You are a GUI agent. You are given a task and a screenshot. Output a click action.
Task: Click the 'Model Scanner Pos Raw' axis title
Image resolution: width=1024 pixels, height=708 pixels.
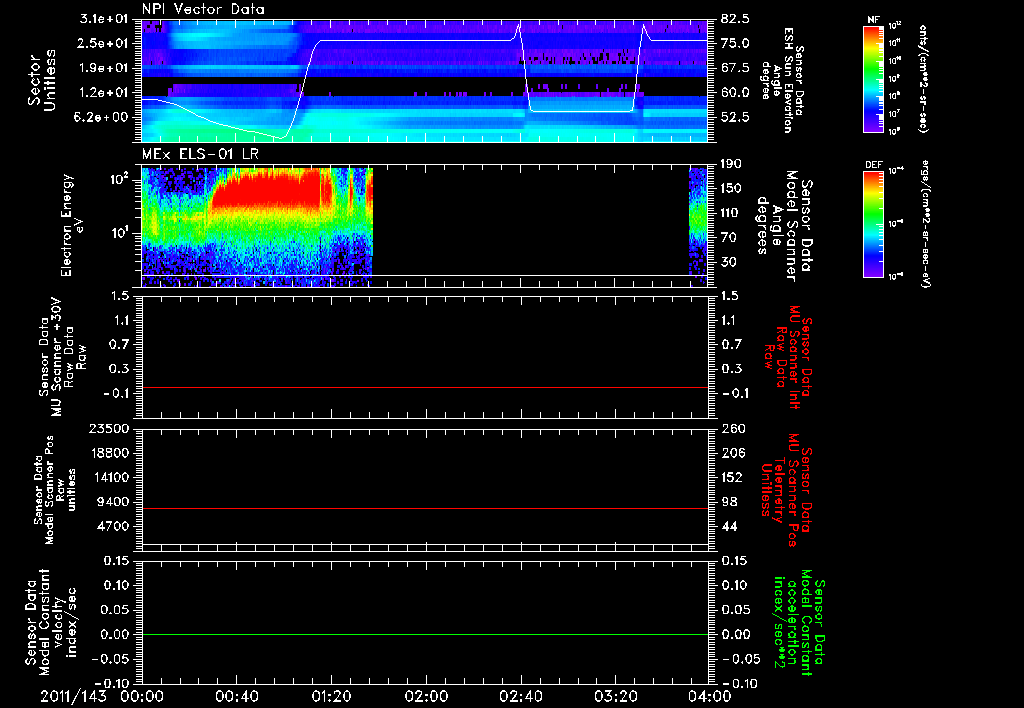click(x=55, y=490)
